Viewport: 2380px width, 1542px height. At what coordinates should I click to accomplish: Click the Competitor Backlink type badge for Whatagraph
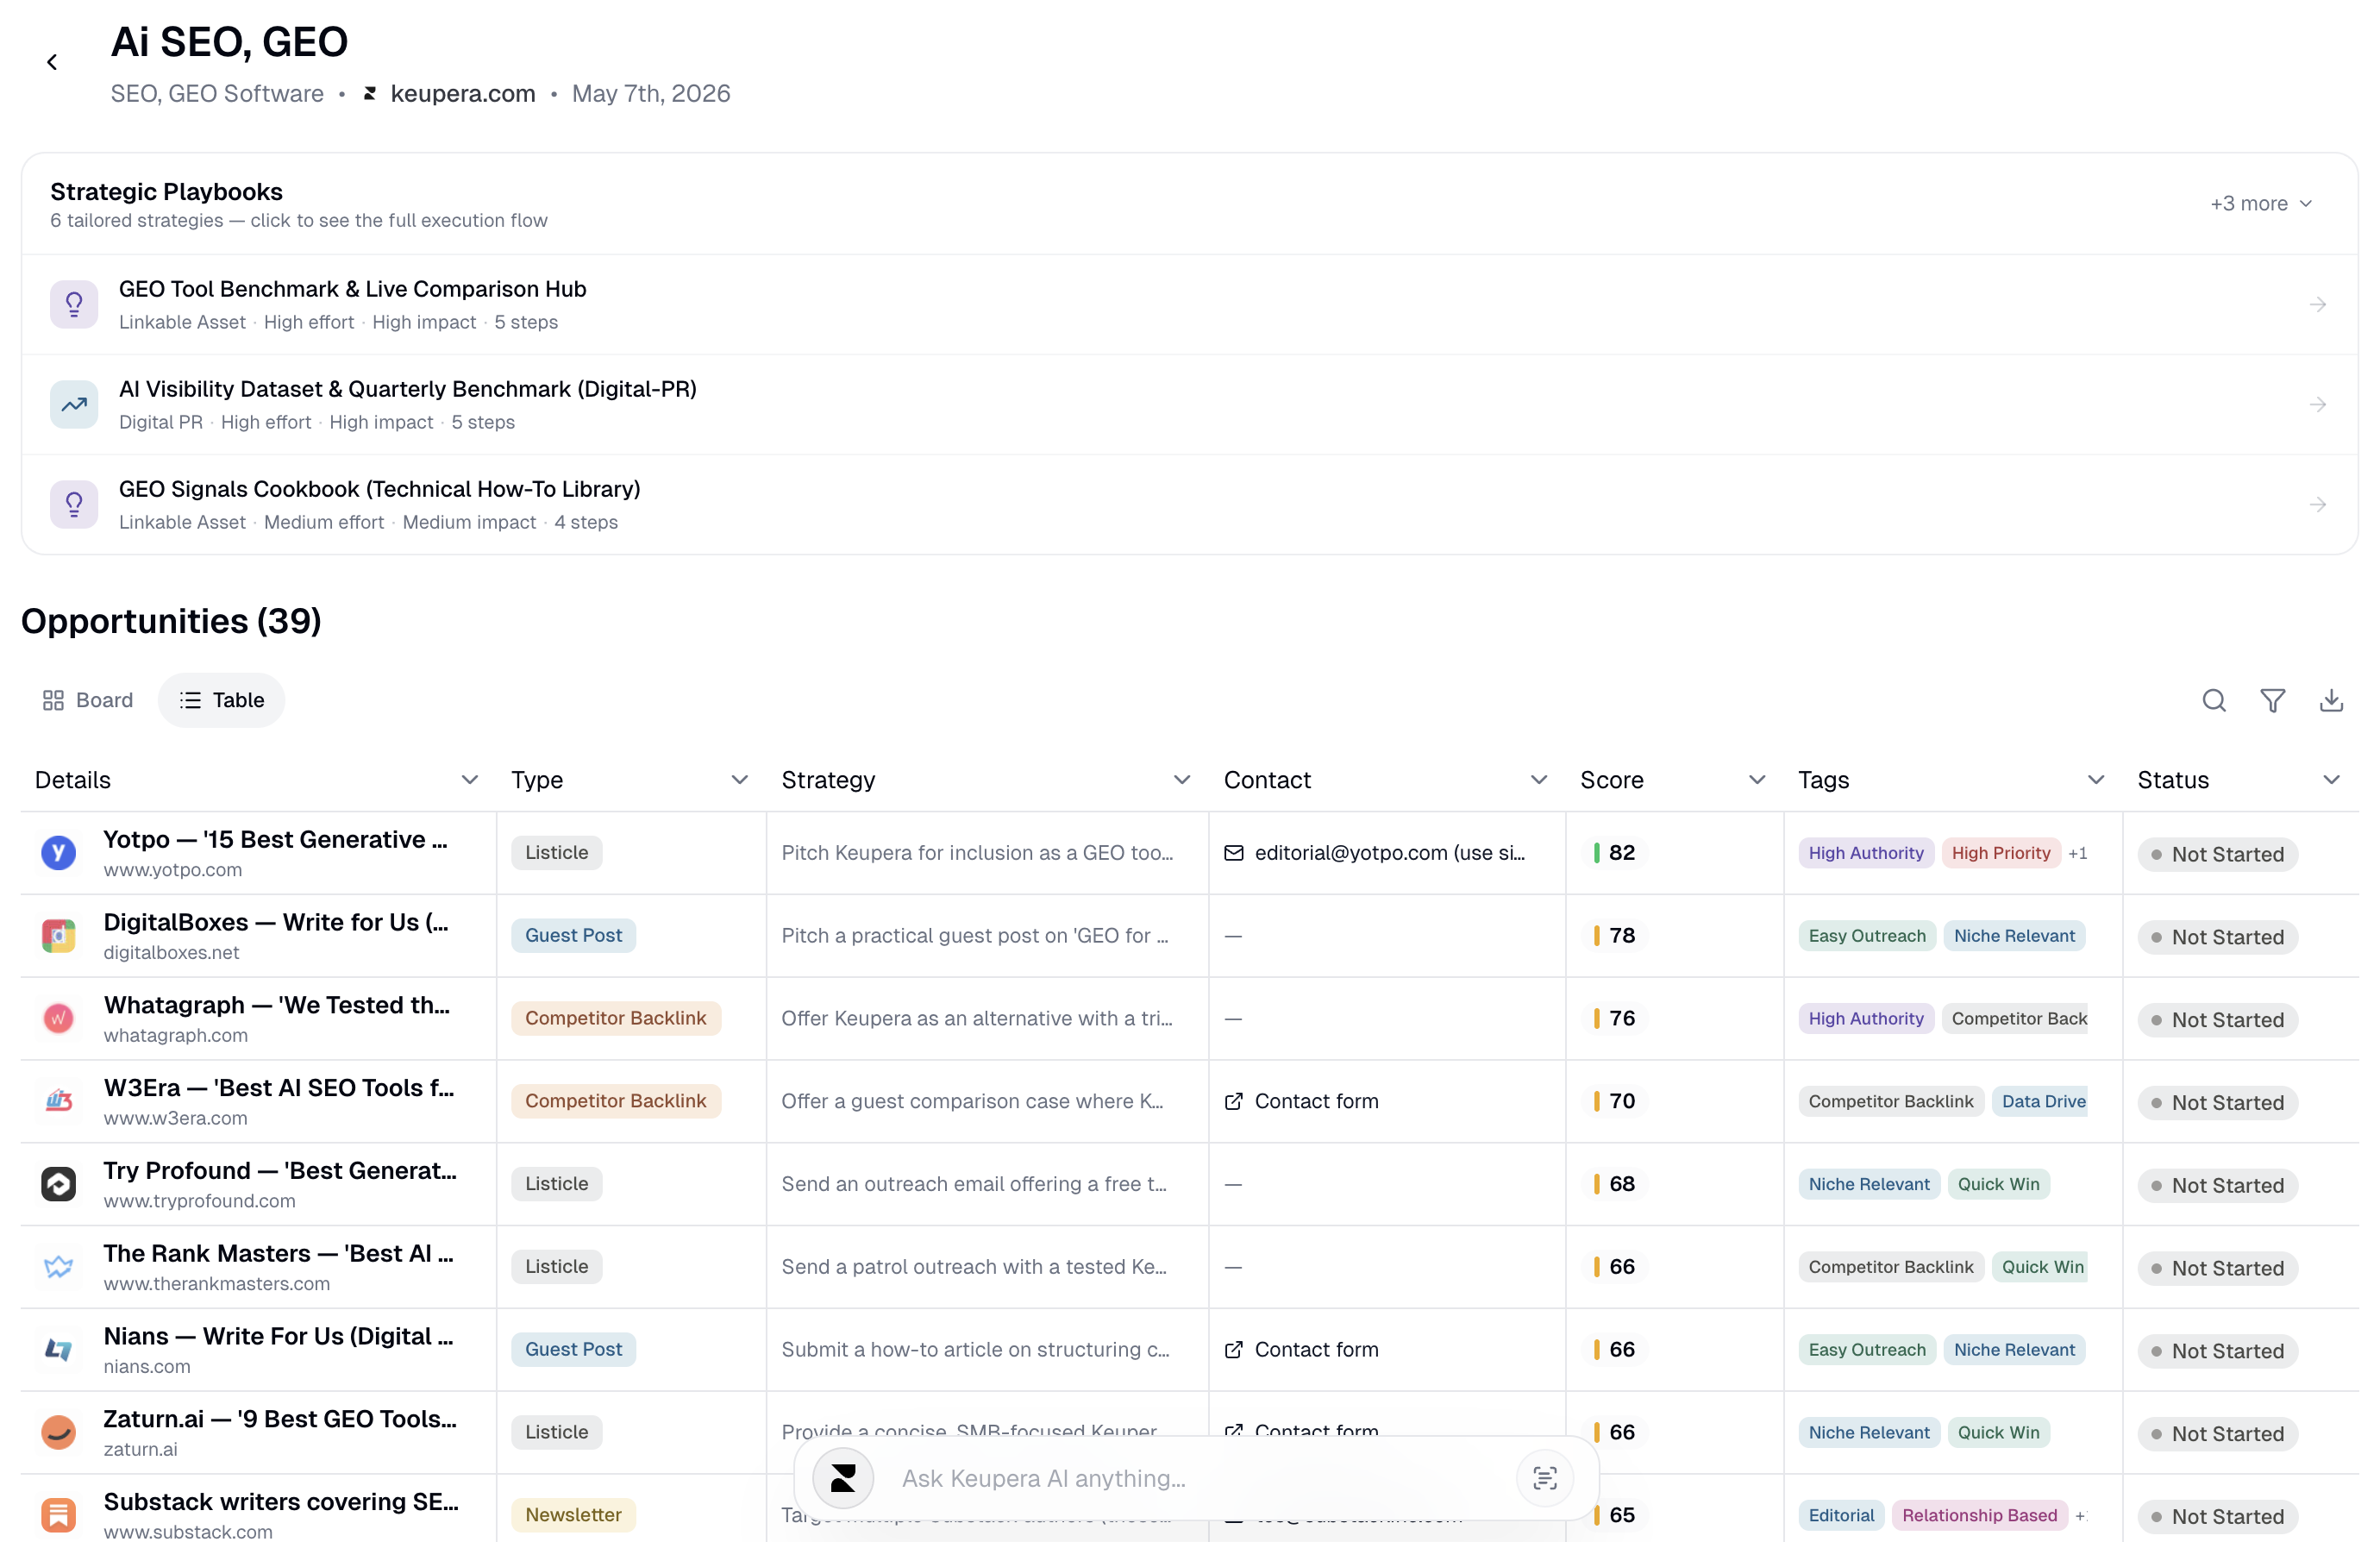pyautogui.click(x=616, y=1018)
